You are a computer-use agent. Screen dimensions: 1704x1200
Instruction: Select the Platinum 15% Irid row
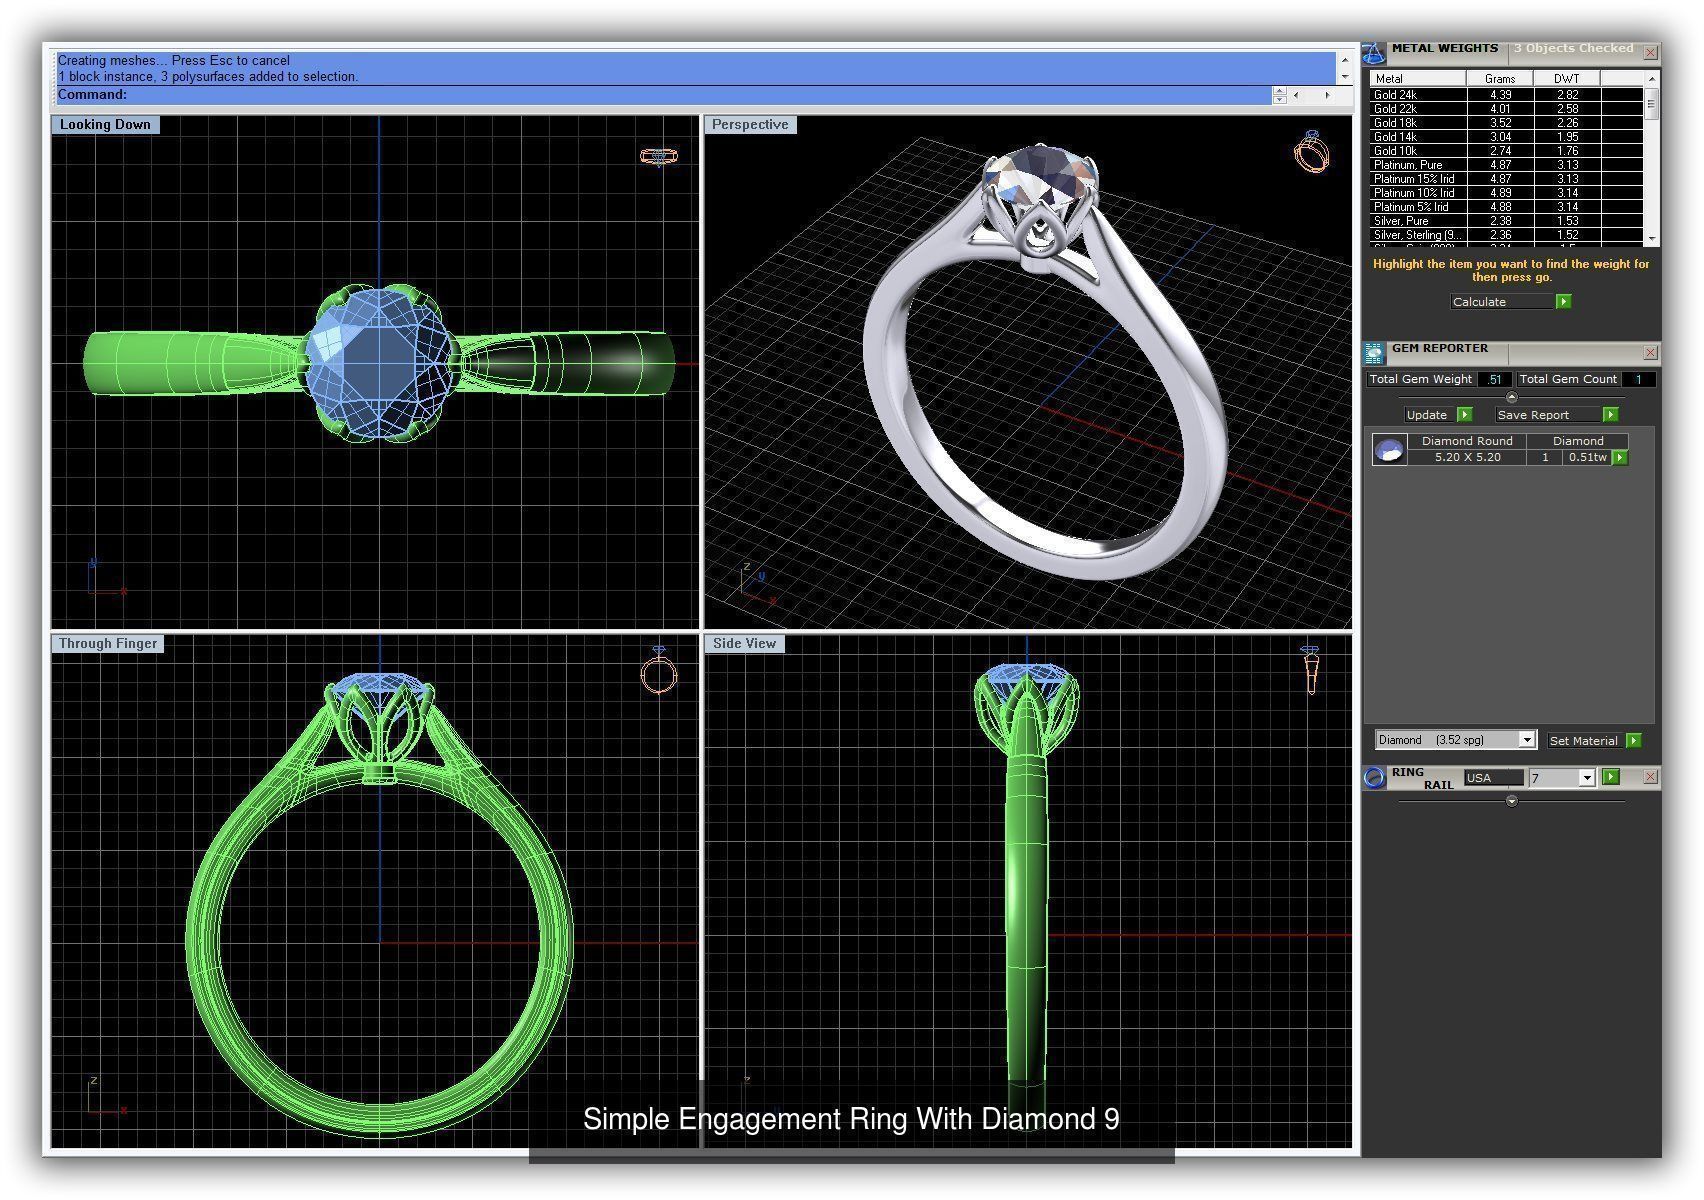1506,179
